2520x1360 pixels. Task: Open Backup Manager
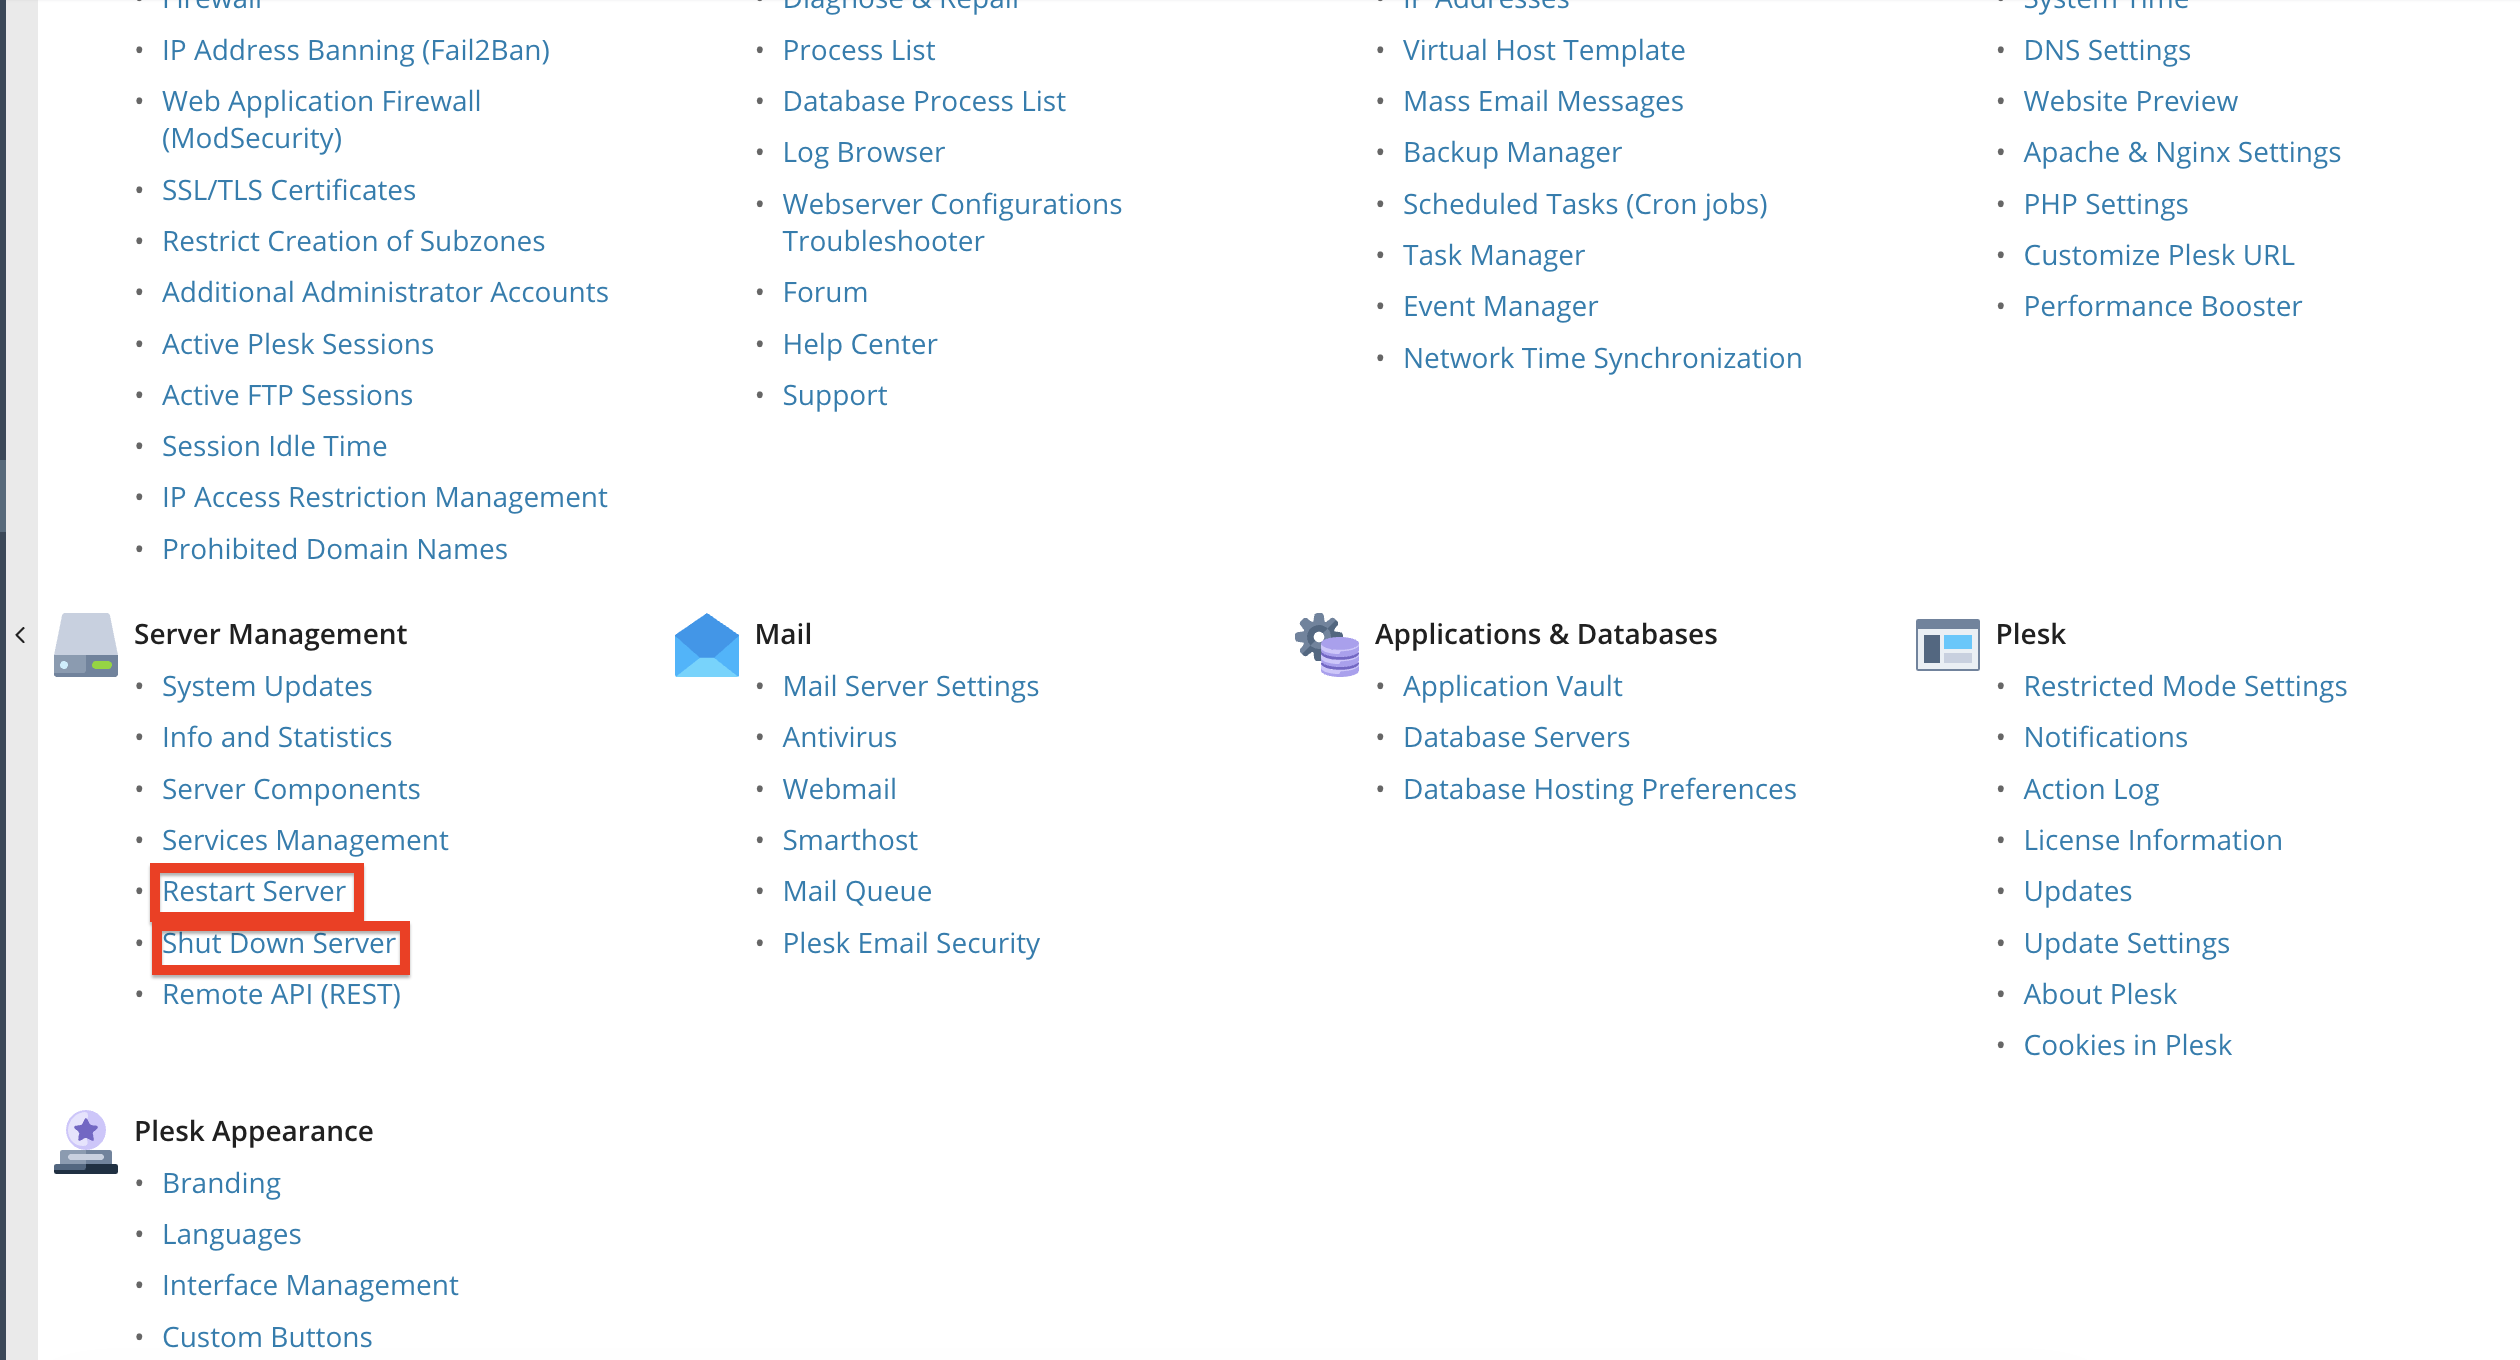click(1512, 152)
